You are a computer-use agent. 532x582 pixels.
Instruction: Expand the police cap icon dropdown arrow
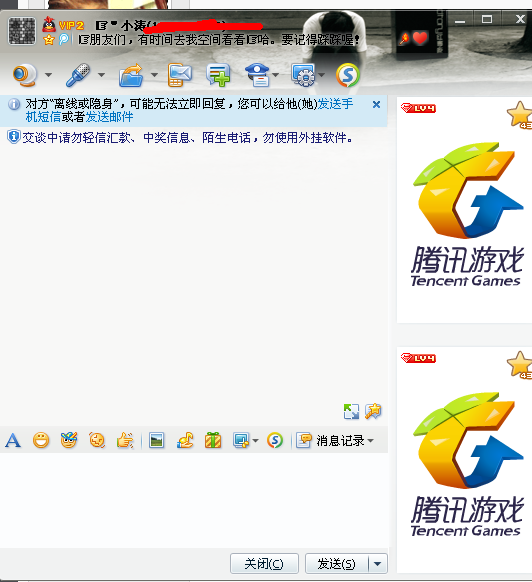pyautogui.click(x=275, y=75)
